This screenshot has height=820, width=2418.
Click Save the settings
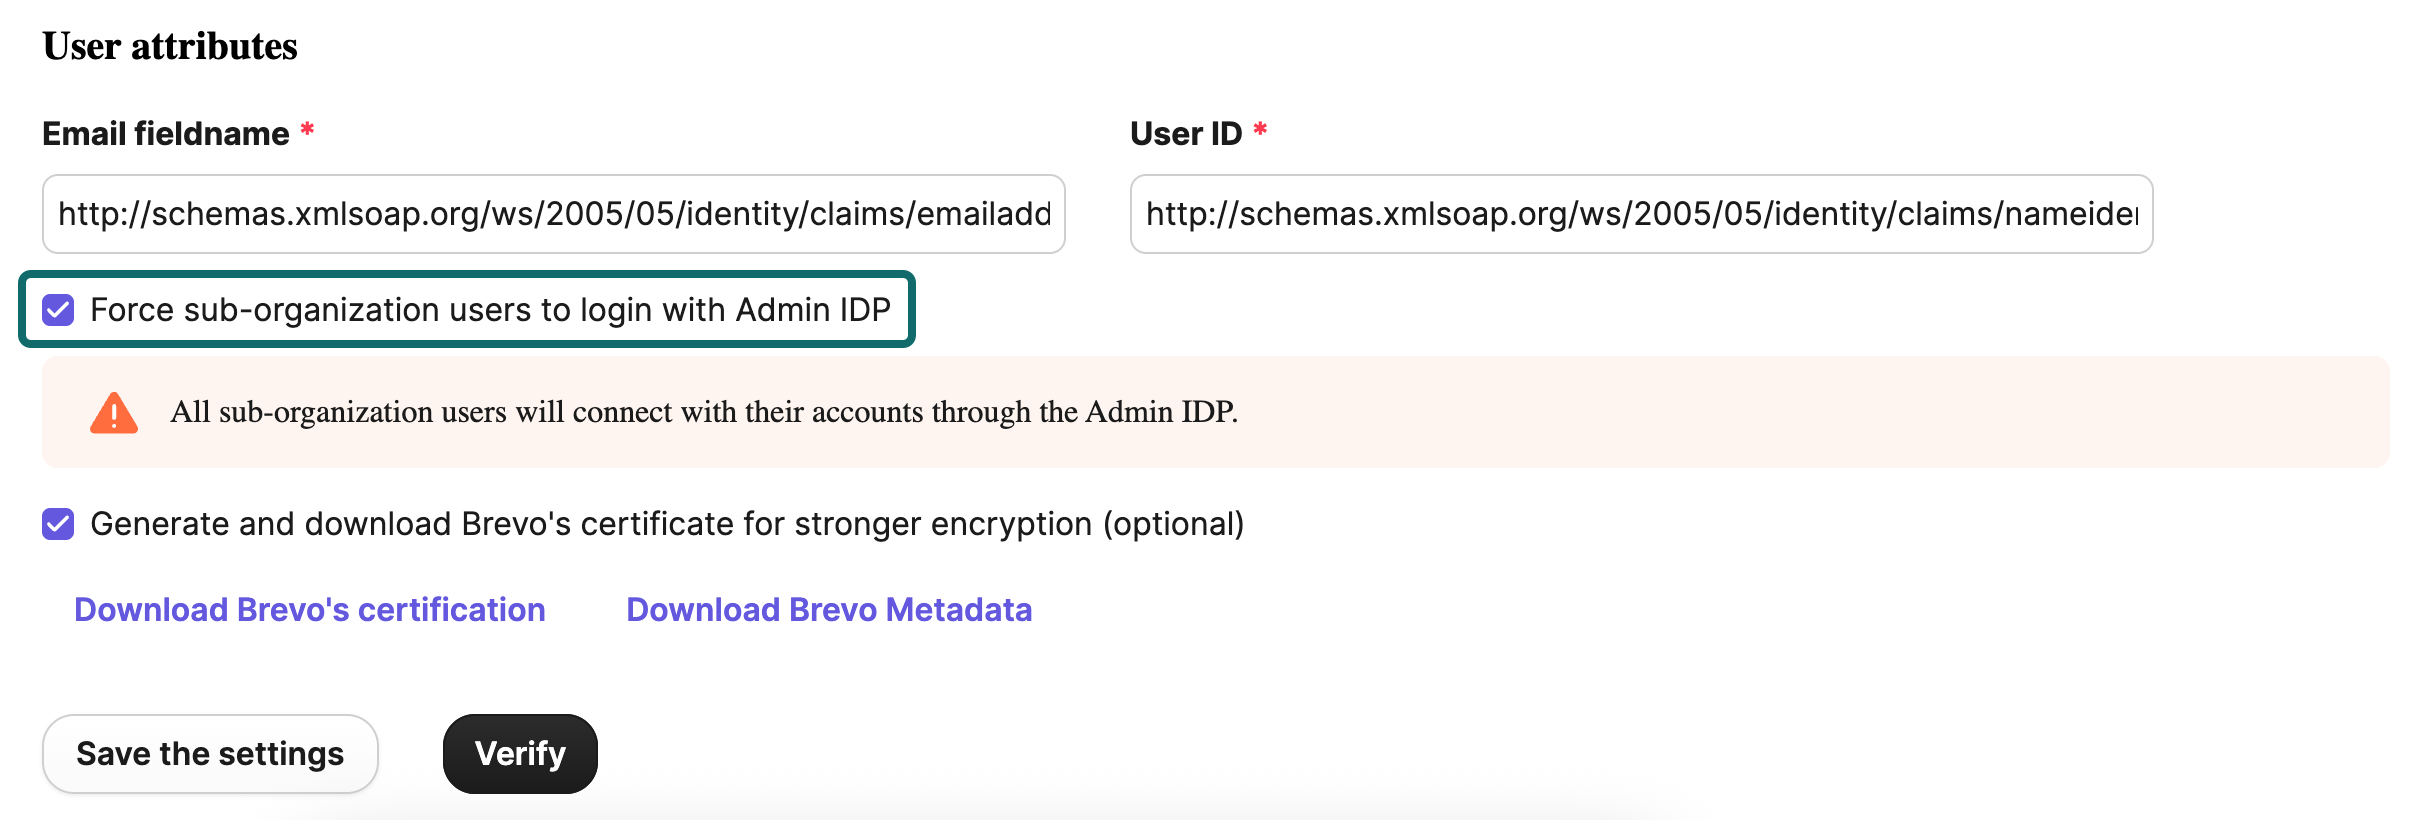210,753
